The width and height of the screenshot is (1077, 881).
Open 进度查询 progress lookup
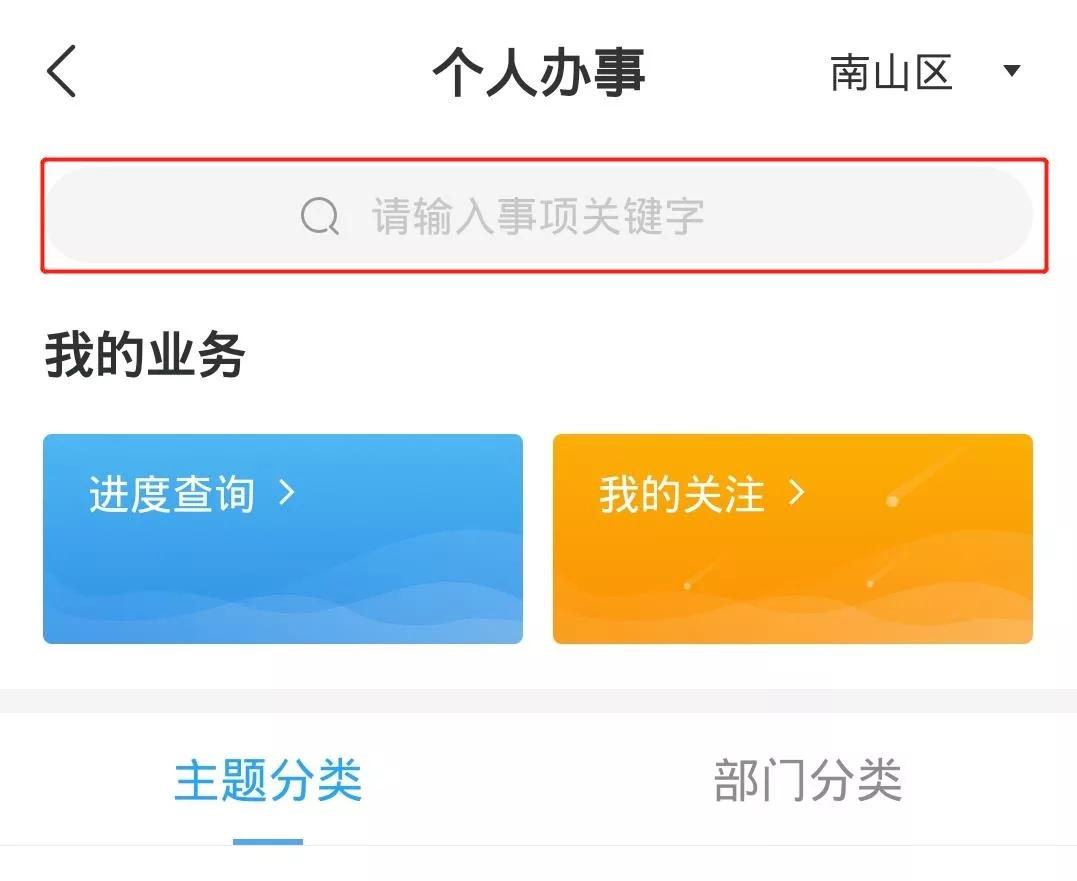(283, 537)
